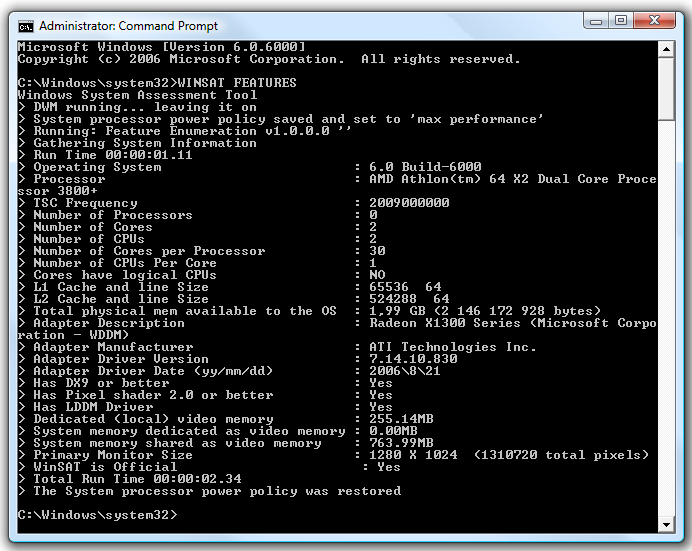
Task: Click 'The System processor power policy was restored'
Action: coord(217,491)
